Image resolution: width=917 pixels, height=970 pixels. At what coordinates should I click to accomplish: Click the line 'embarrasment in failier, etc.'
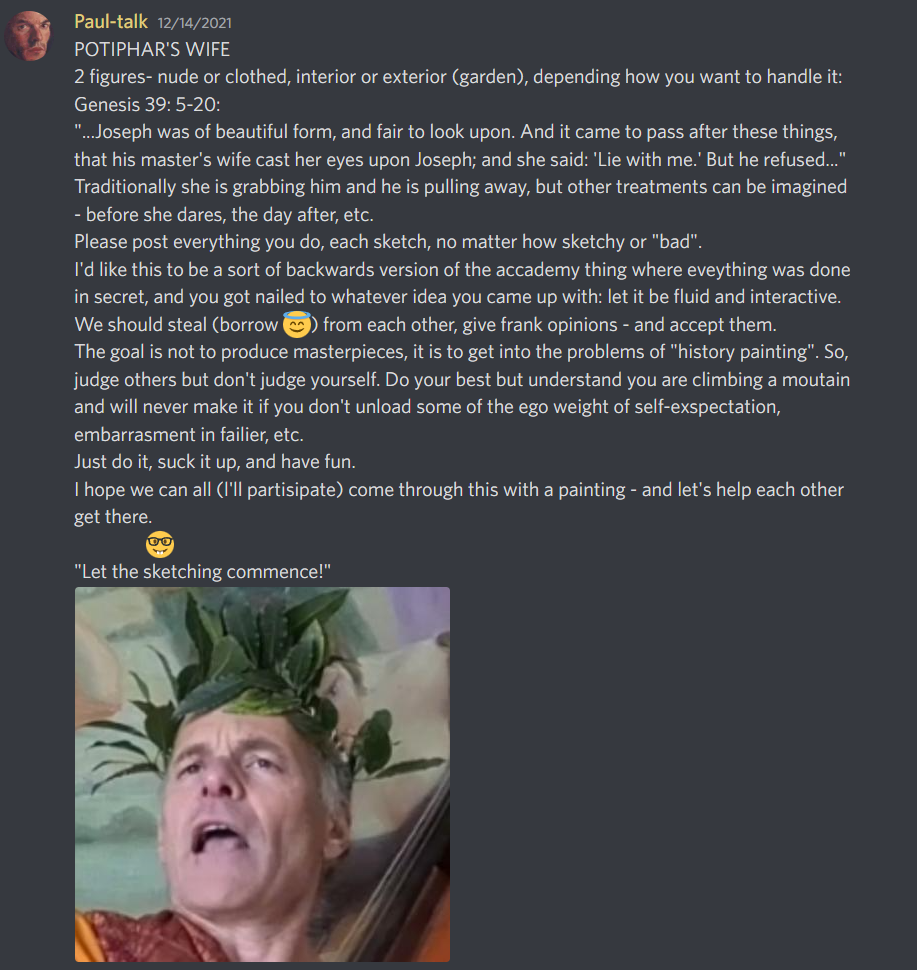click(189, 435)
